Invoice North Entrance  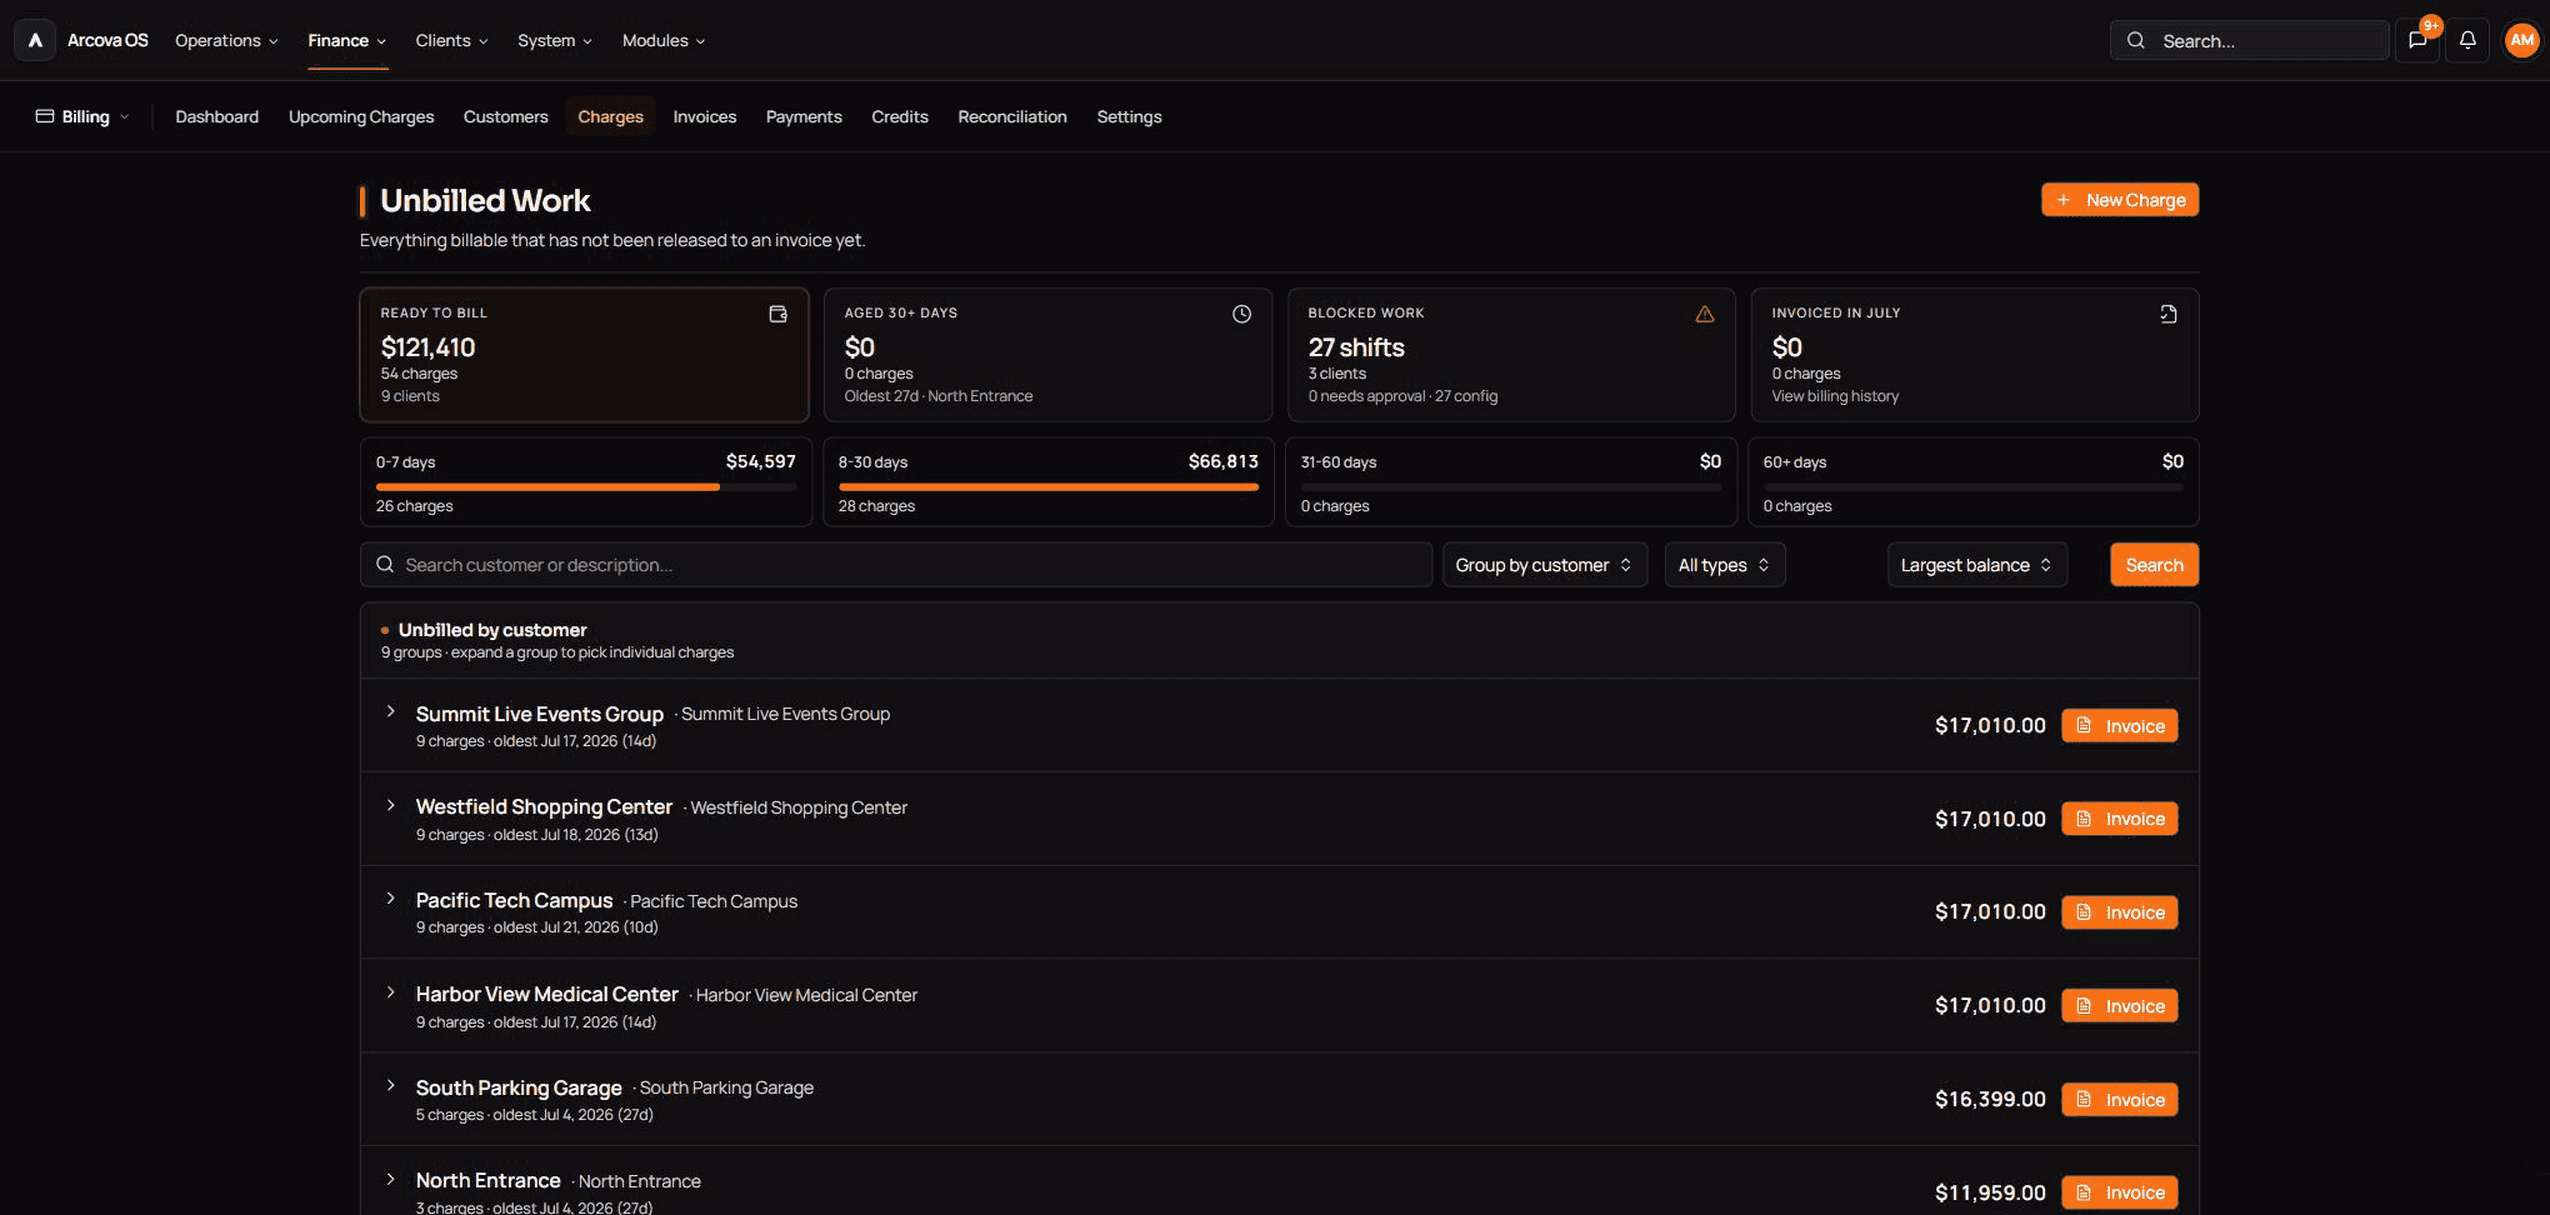2119,1192
